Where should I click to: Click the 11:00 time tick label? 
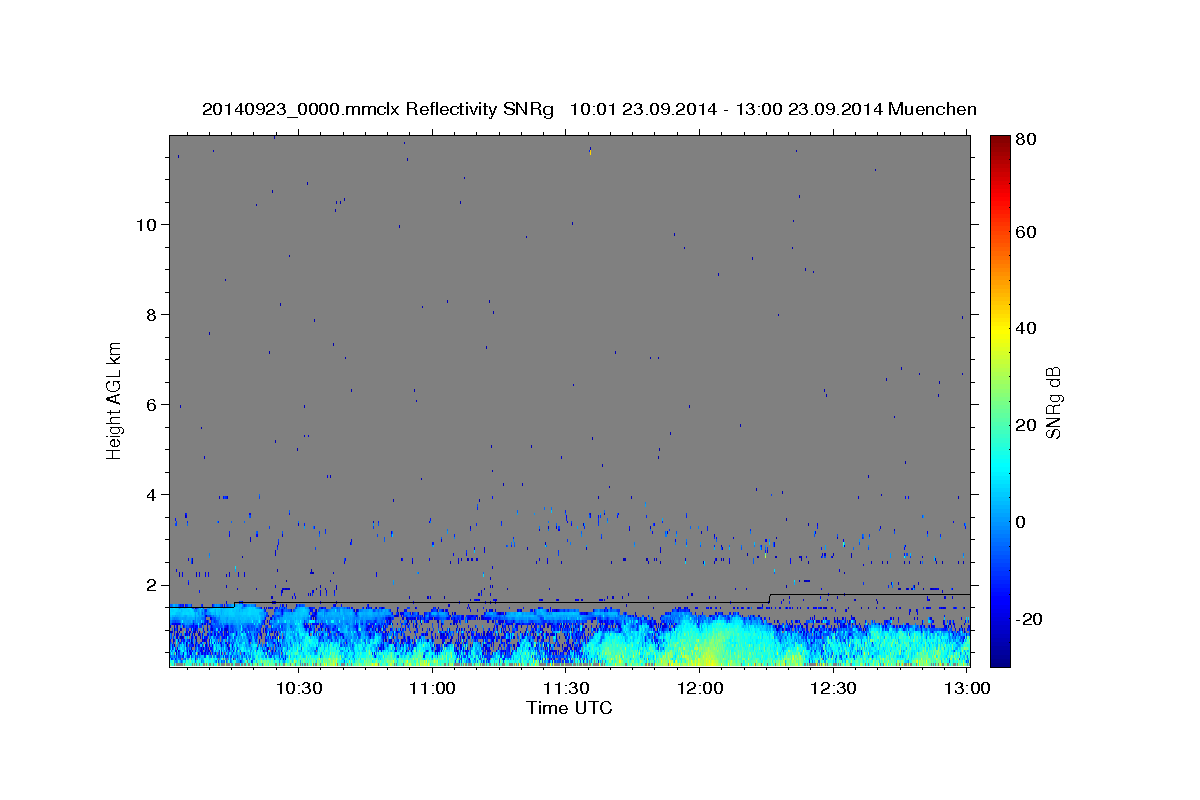(x=432, y=688)
